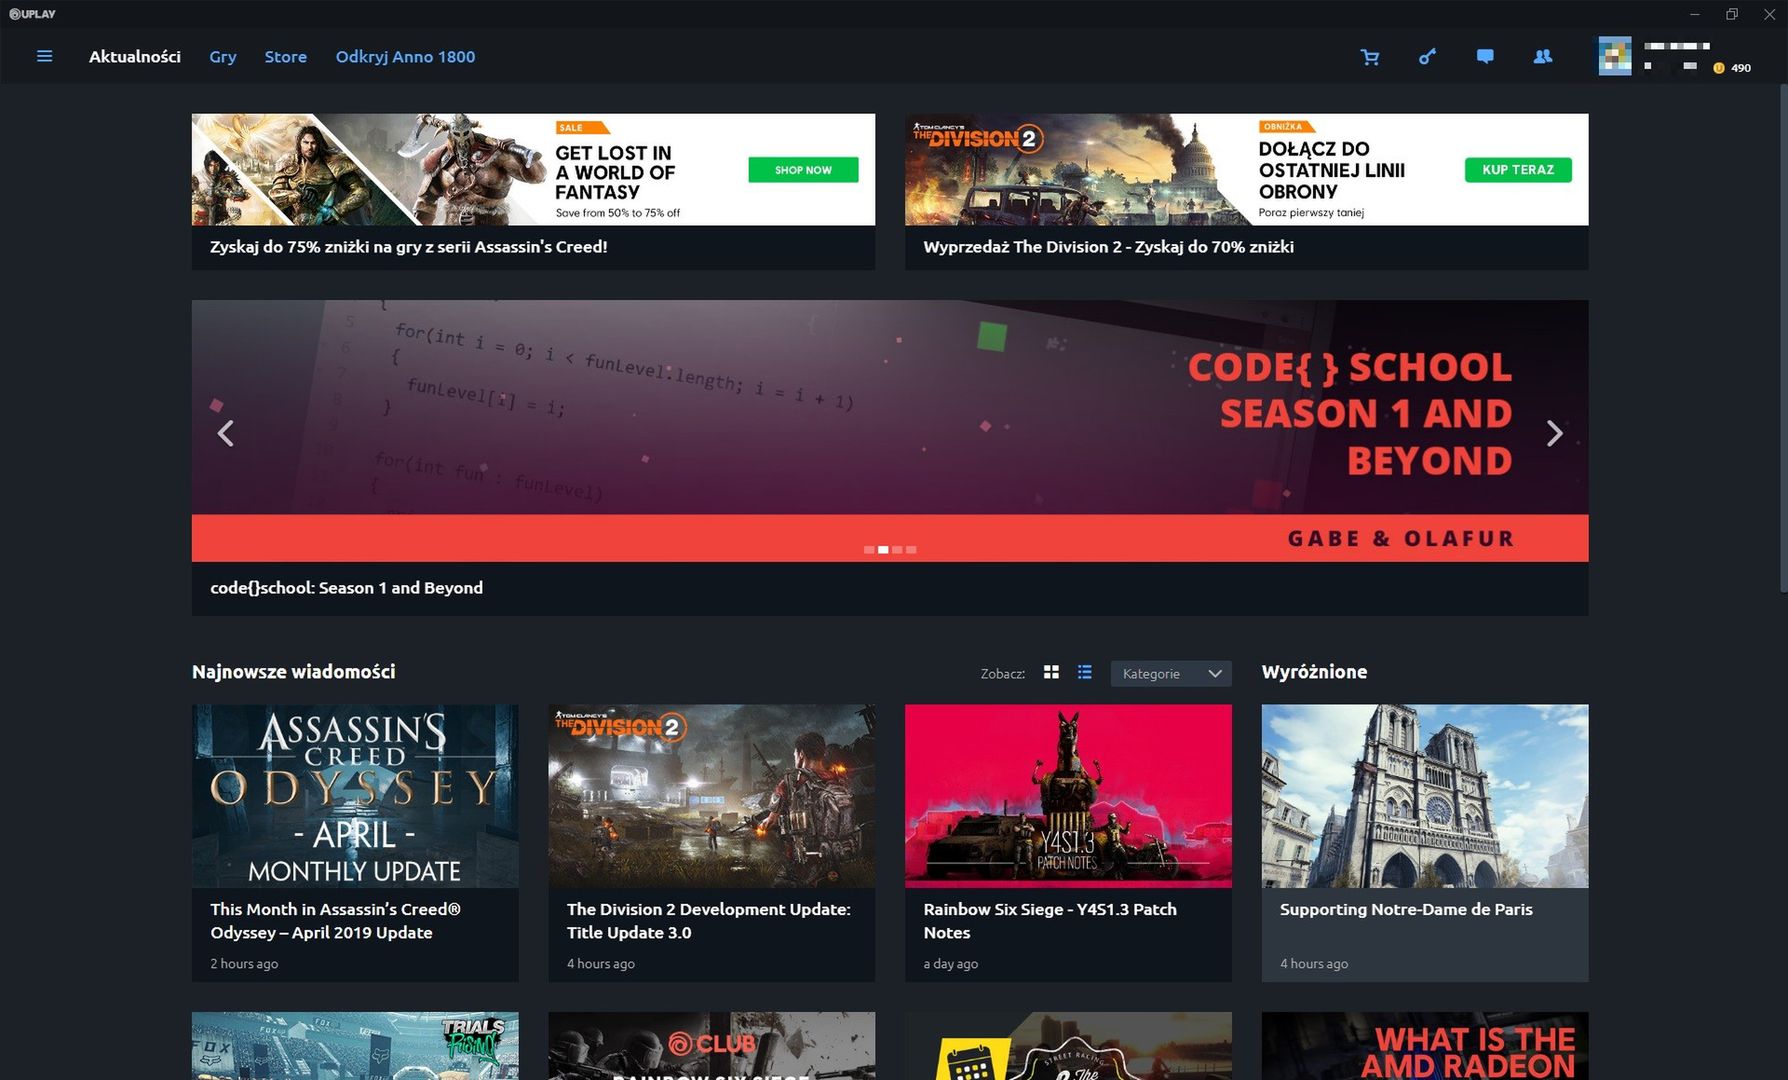
Task: Open the shopping cart icon
Action: (1370, 57)
